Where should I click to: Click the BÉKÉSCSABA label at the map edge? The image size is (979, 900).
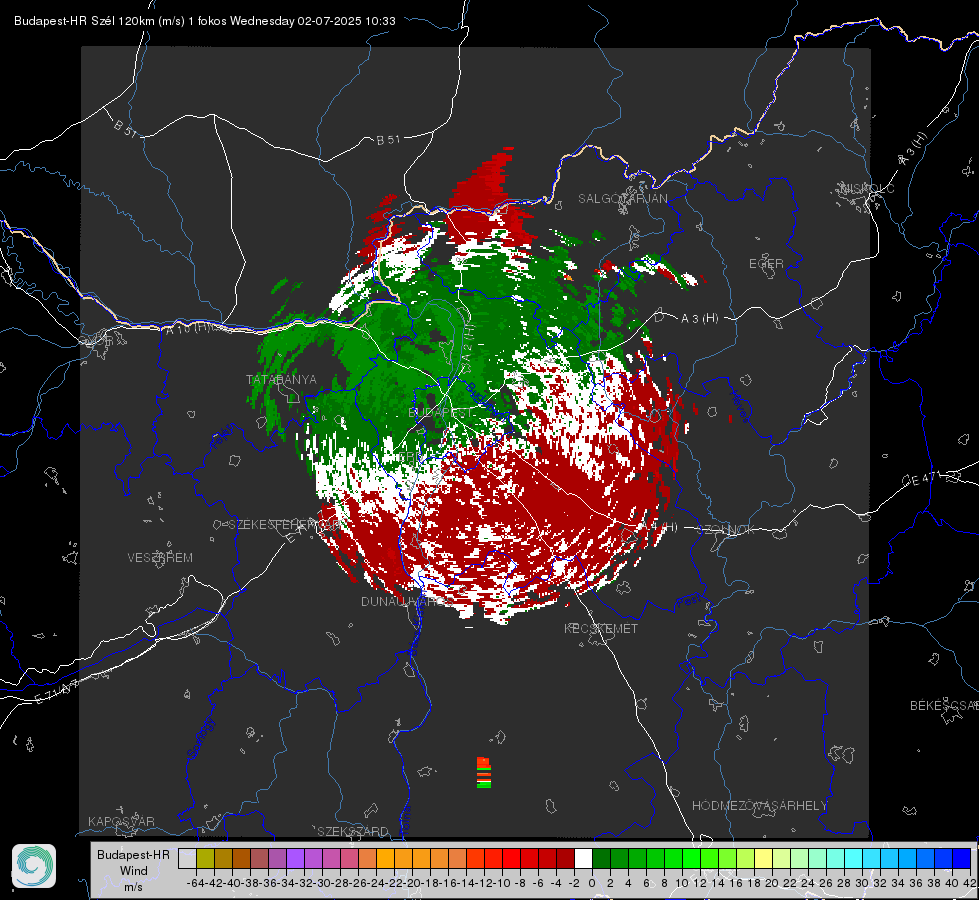tap(944, 705)
